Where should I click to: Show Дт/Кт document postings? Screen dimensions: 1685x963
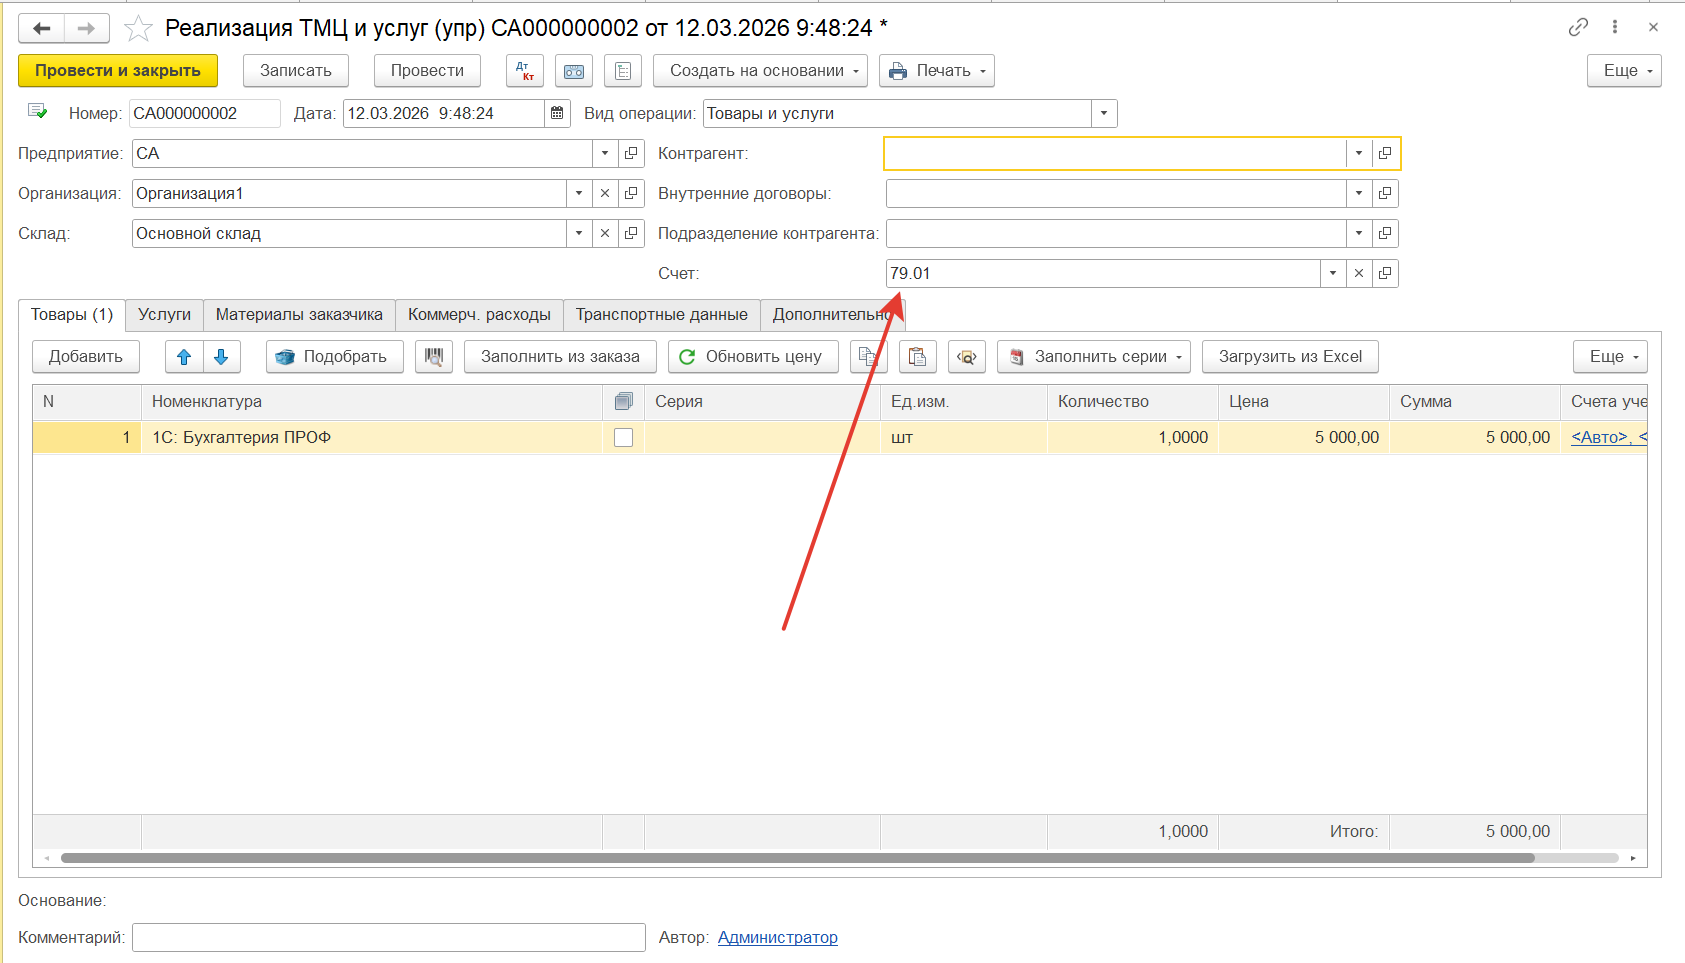pos(525,71)
